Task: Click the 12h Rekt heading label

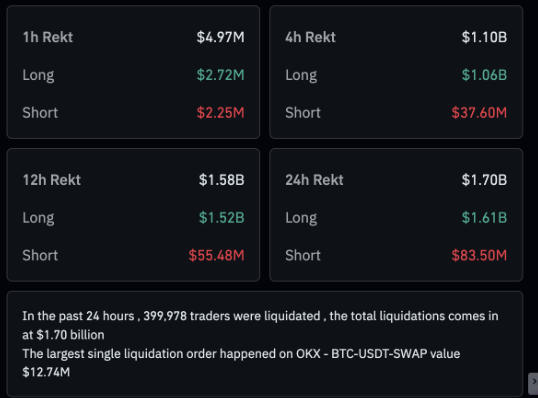Action: (x=51, y=180)
